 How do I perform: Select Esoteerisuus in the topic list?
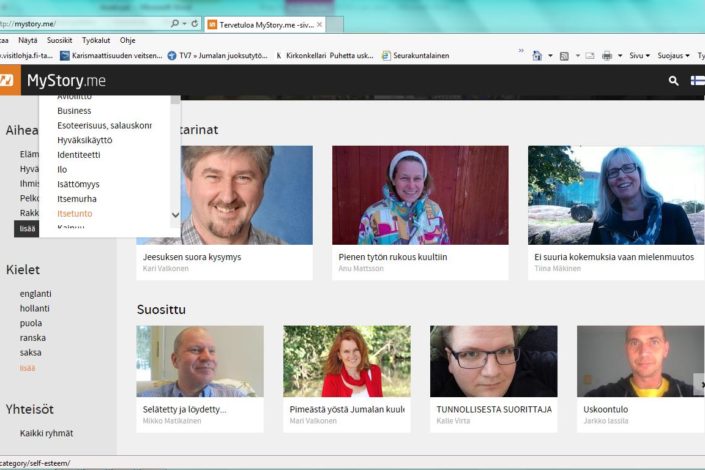pos(104,125)
